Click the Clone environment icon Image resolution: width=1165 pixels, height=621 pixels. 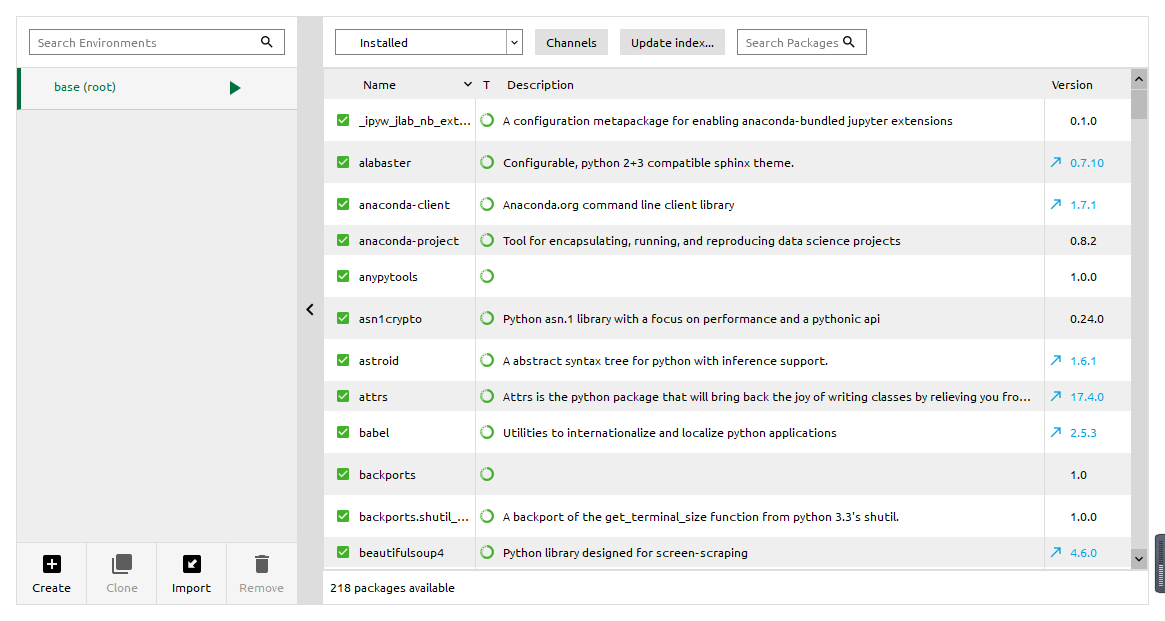(122, 564)
